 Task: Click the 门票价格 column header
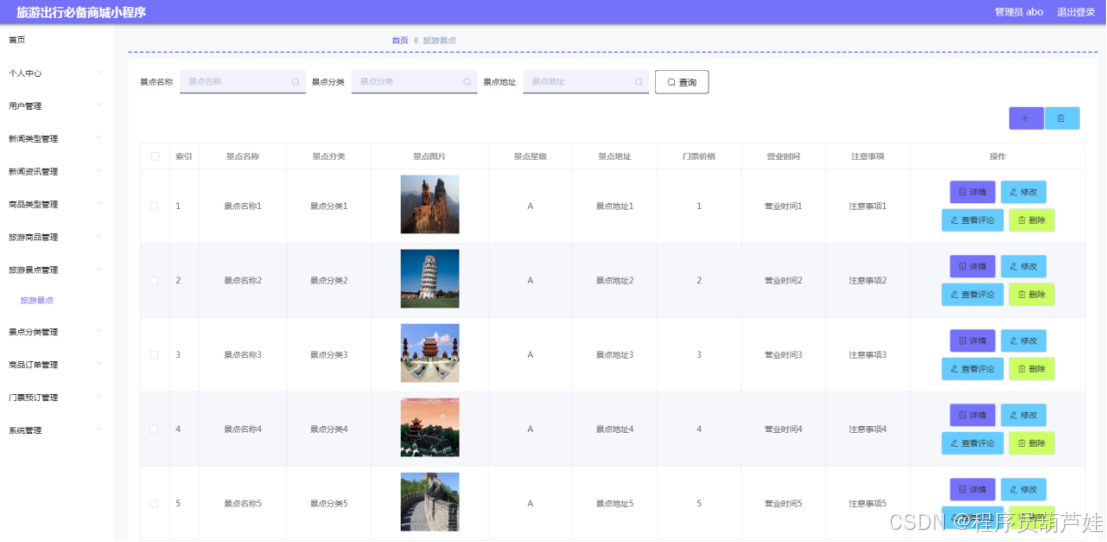click(699, 157)
